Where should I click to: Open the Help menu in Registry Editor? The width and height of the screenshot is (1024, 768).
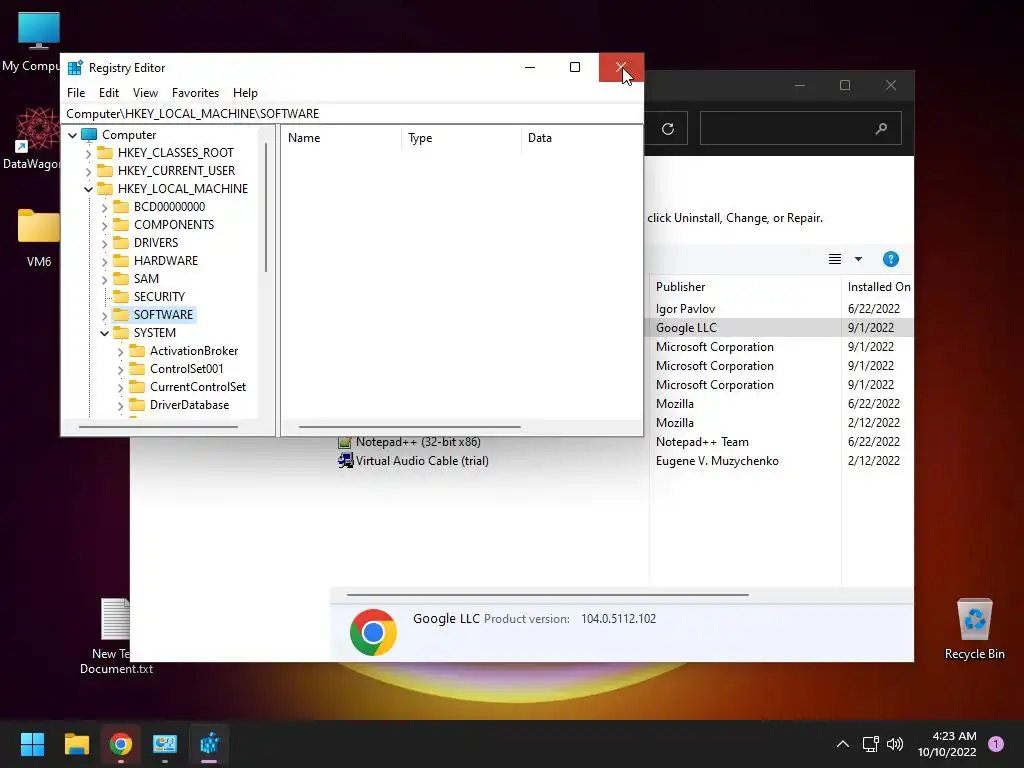(245, 93)
